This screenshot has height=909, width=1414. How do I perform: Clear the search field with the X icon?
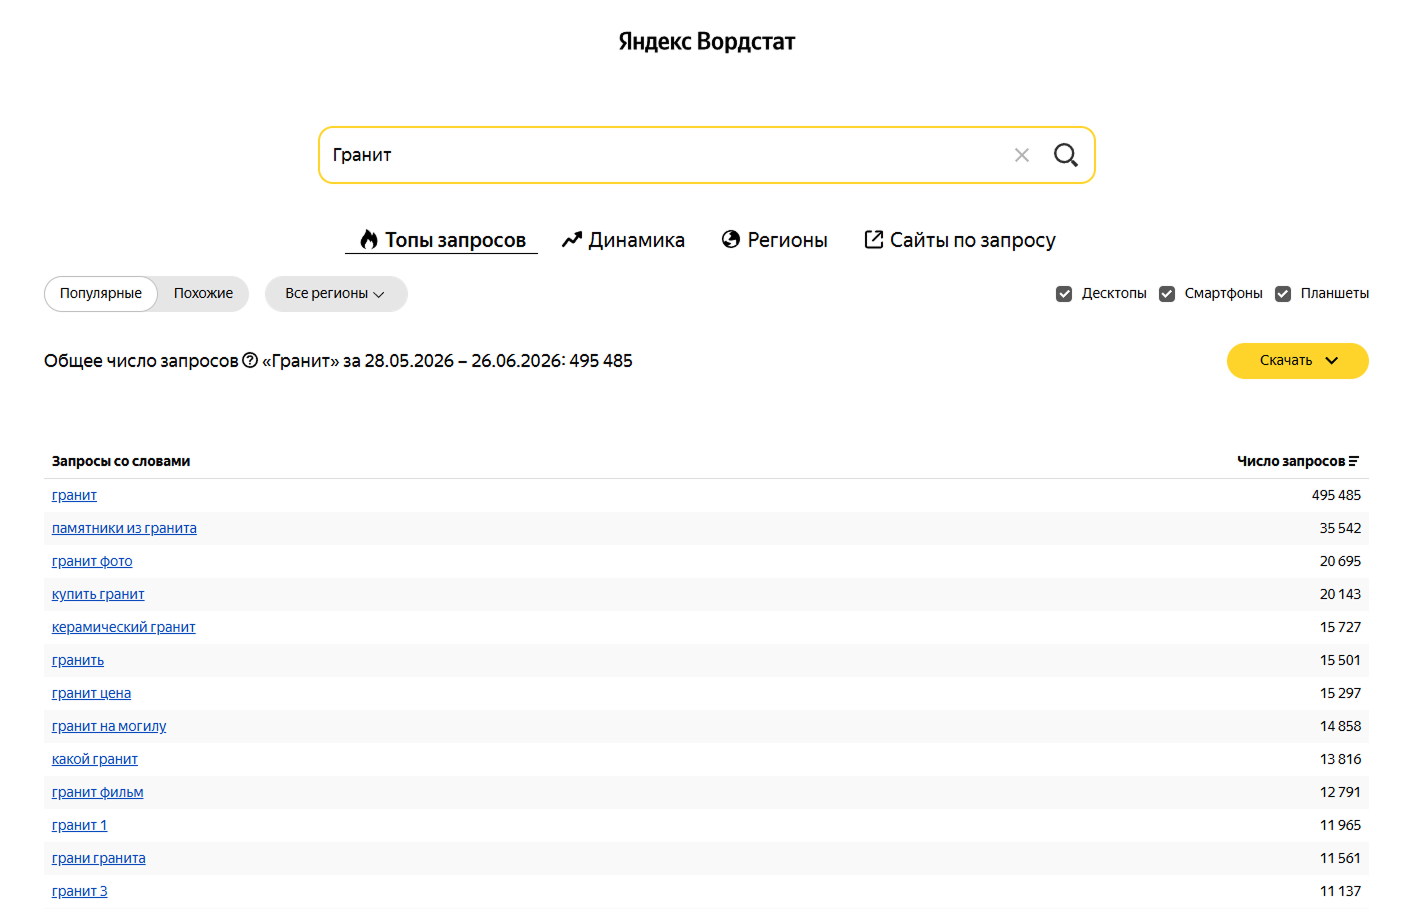coord(1022,155)
